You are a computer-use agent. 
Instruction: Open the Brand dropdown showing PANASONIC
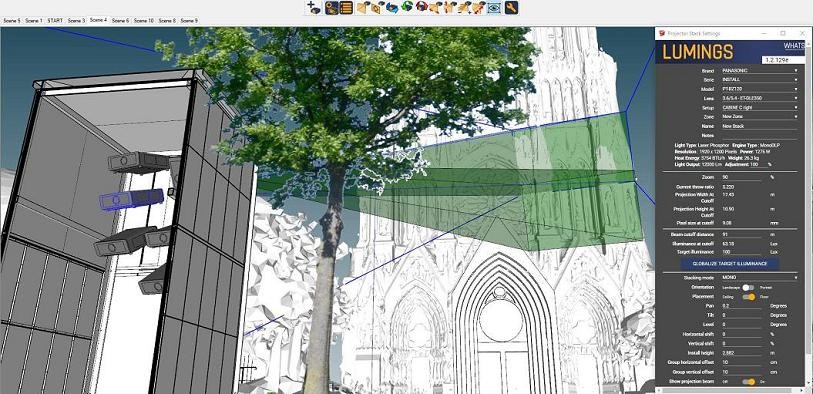click(x=760, y=71)
